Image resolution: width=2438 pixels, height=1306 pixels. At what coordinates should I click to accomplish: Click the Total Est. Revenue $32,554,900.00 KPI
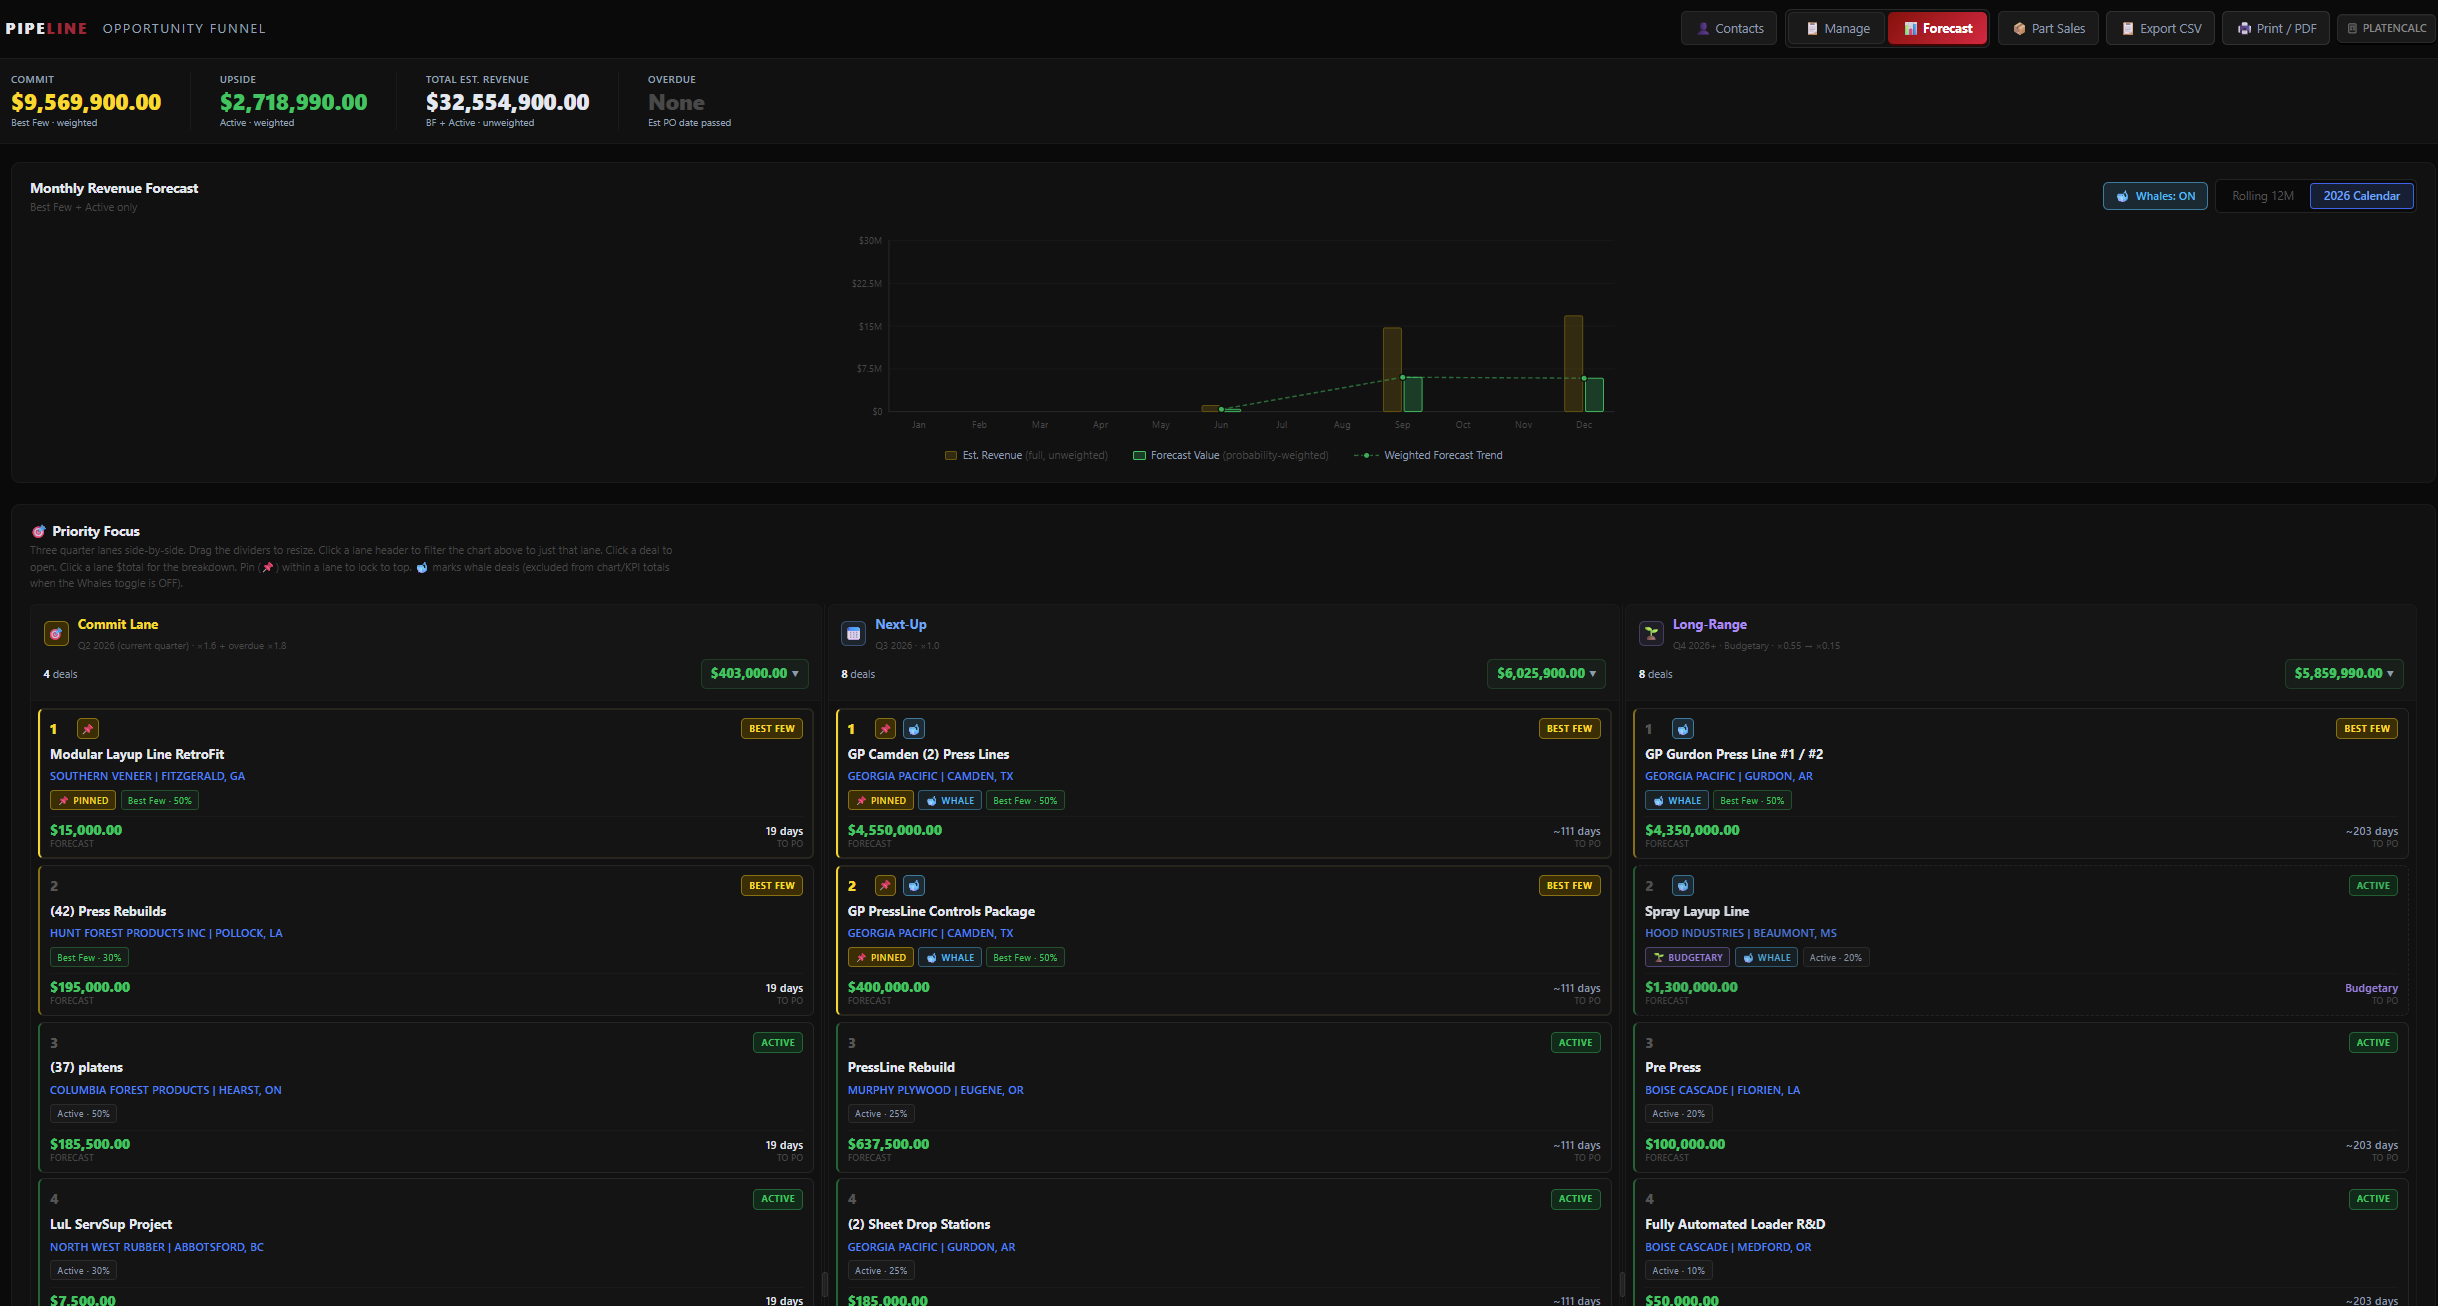coord(507,101)
